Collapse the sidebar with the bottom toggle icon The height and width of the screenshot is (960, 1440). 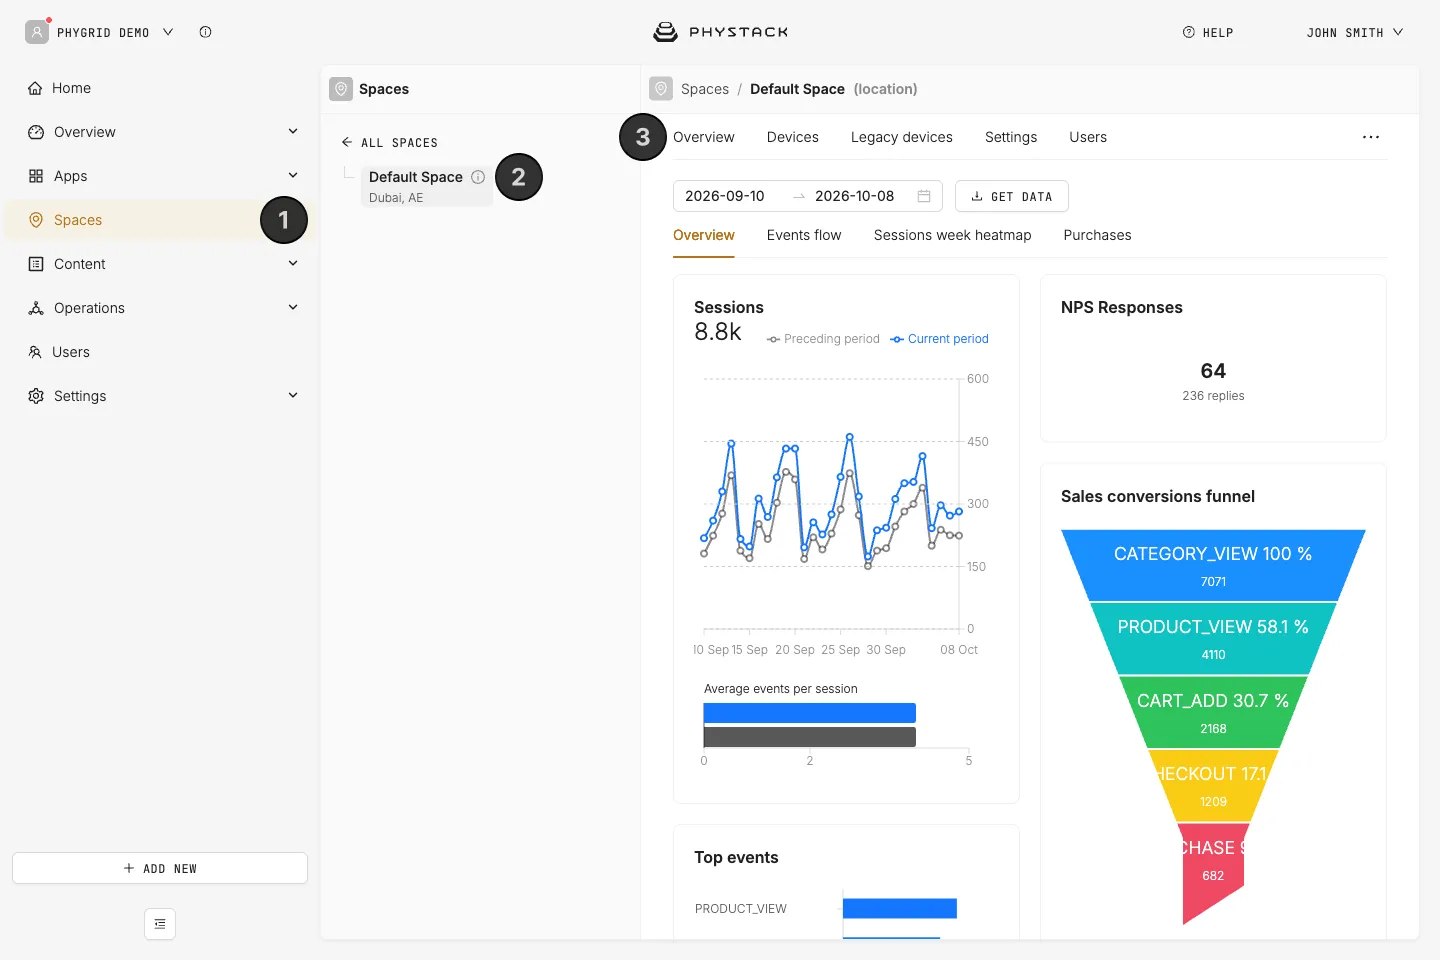point(160,924)
